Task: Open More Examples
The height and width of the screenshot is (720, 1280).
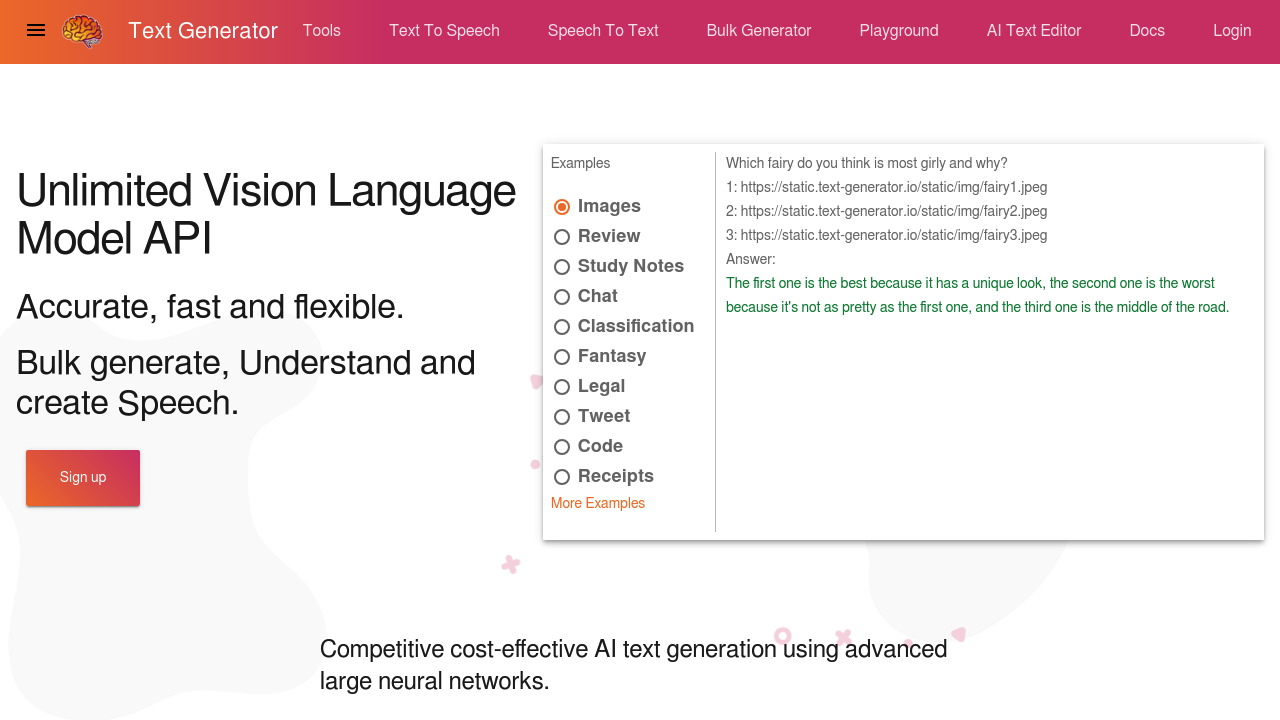Action: 597,503
